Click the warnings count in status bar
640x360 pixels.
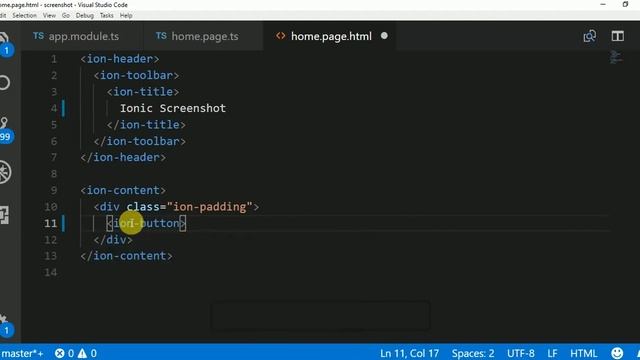tap(87, 353)
